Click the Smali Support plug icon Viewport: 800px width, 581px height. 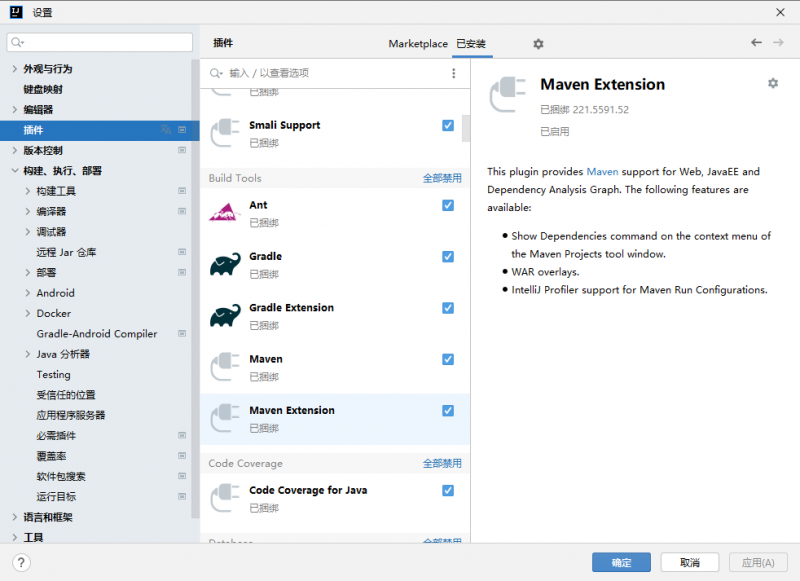(225, 133)
